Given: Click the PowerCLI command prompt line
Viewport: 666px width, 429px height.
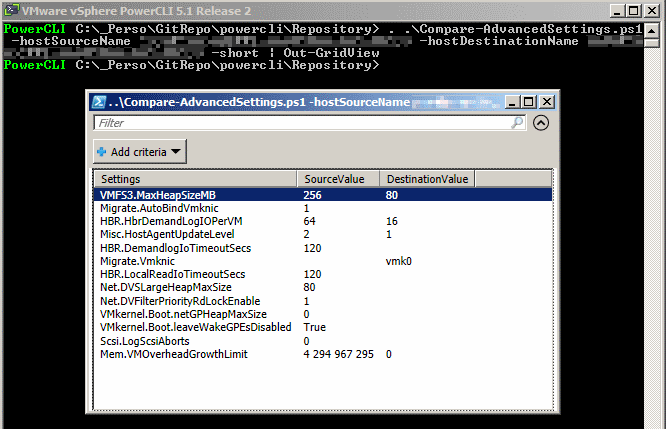Looking at the screenshot, I should (191, 65).
